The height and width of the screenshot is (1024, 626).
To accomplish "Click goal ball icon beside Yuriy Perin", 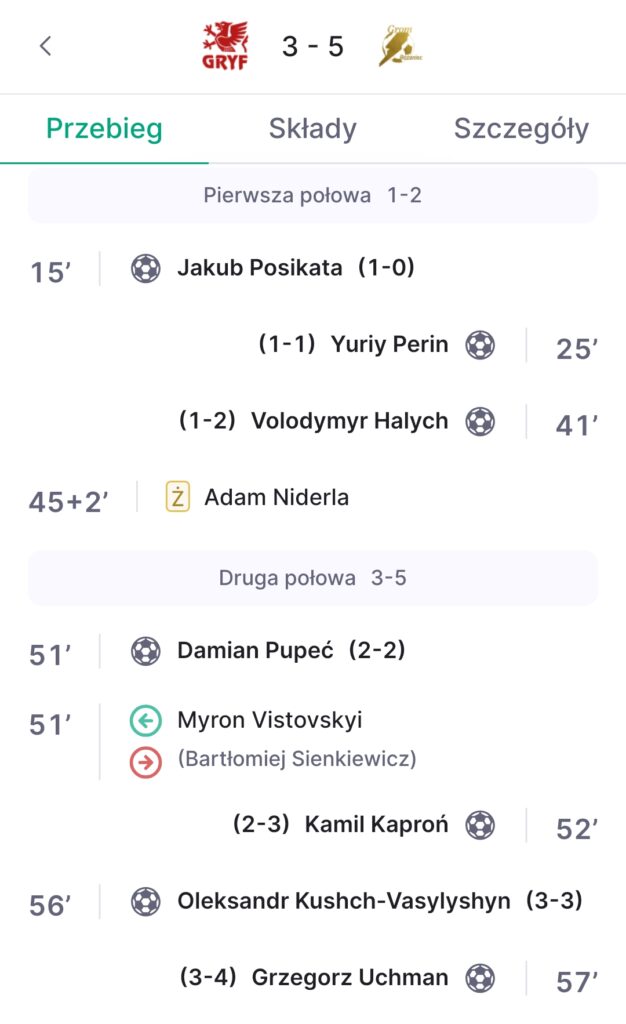I will pos(480,345).
